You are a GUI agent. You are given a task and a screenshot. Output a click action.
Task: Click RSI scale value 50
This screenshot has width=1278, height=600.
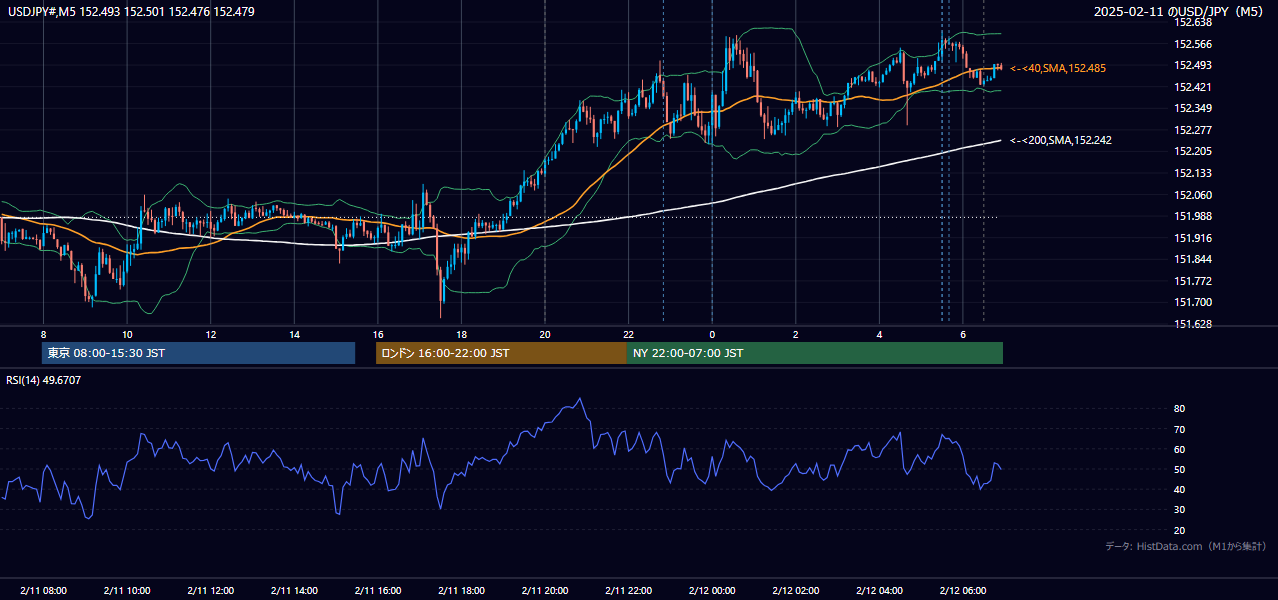[x=1180, y=469]
